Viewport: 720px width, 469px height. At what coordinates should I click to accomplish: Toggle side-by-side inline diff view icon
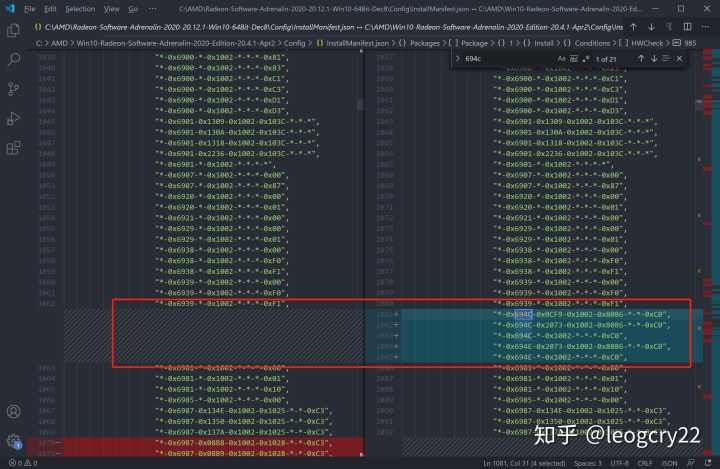(x=687, y=27)
